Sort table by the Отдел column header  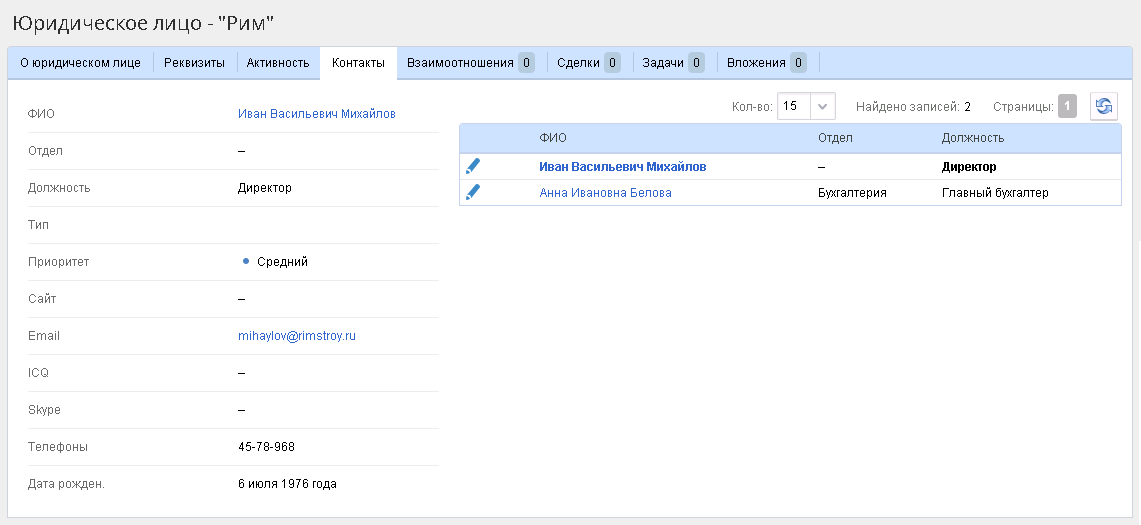[x=835, y=138]
